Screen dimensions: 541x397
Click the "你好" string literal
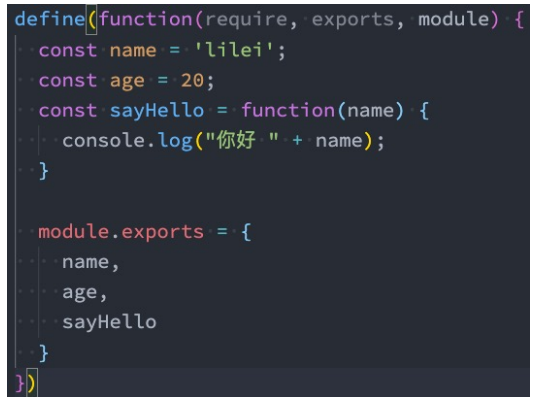[x=242, y=140]
